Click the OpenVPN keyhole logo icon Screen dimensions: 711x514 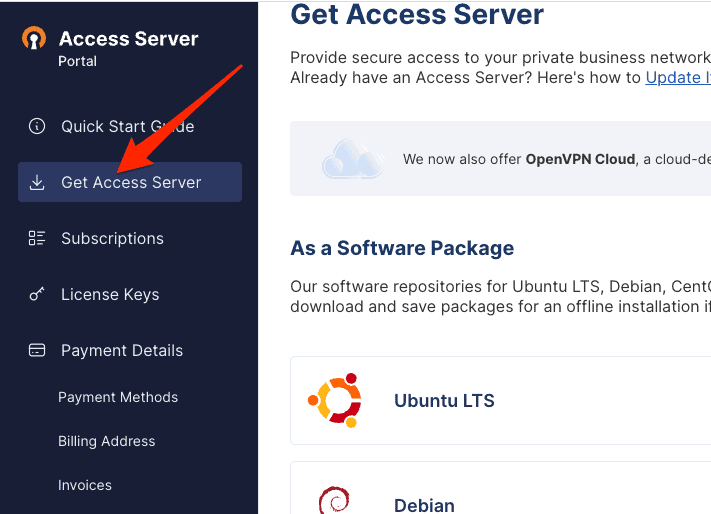34,40
